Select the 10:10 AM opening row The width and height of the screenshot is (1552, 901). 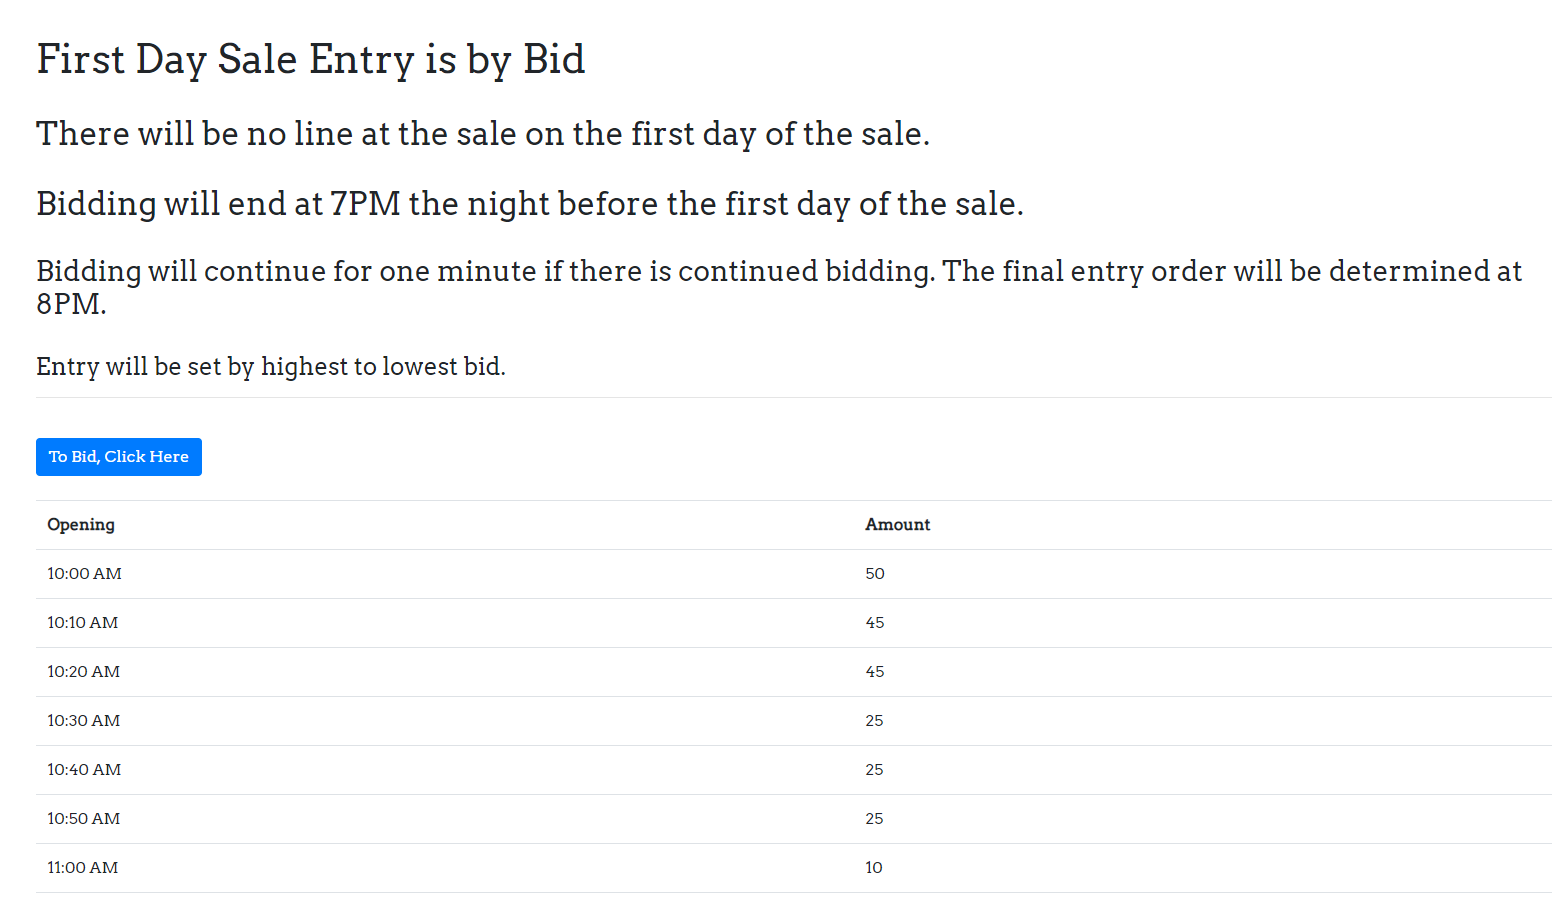coord(82,623)
